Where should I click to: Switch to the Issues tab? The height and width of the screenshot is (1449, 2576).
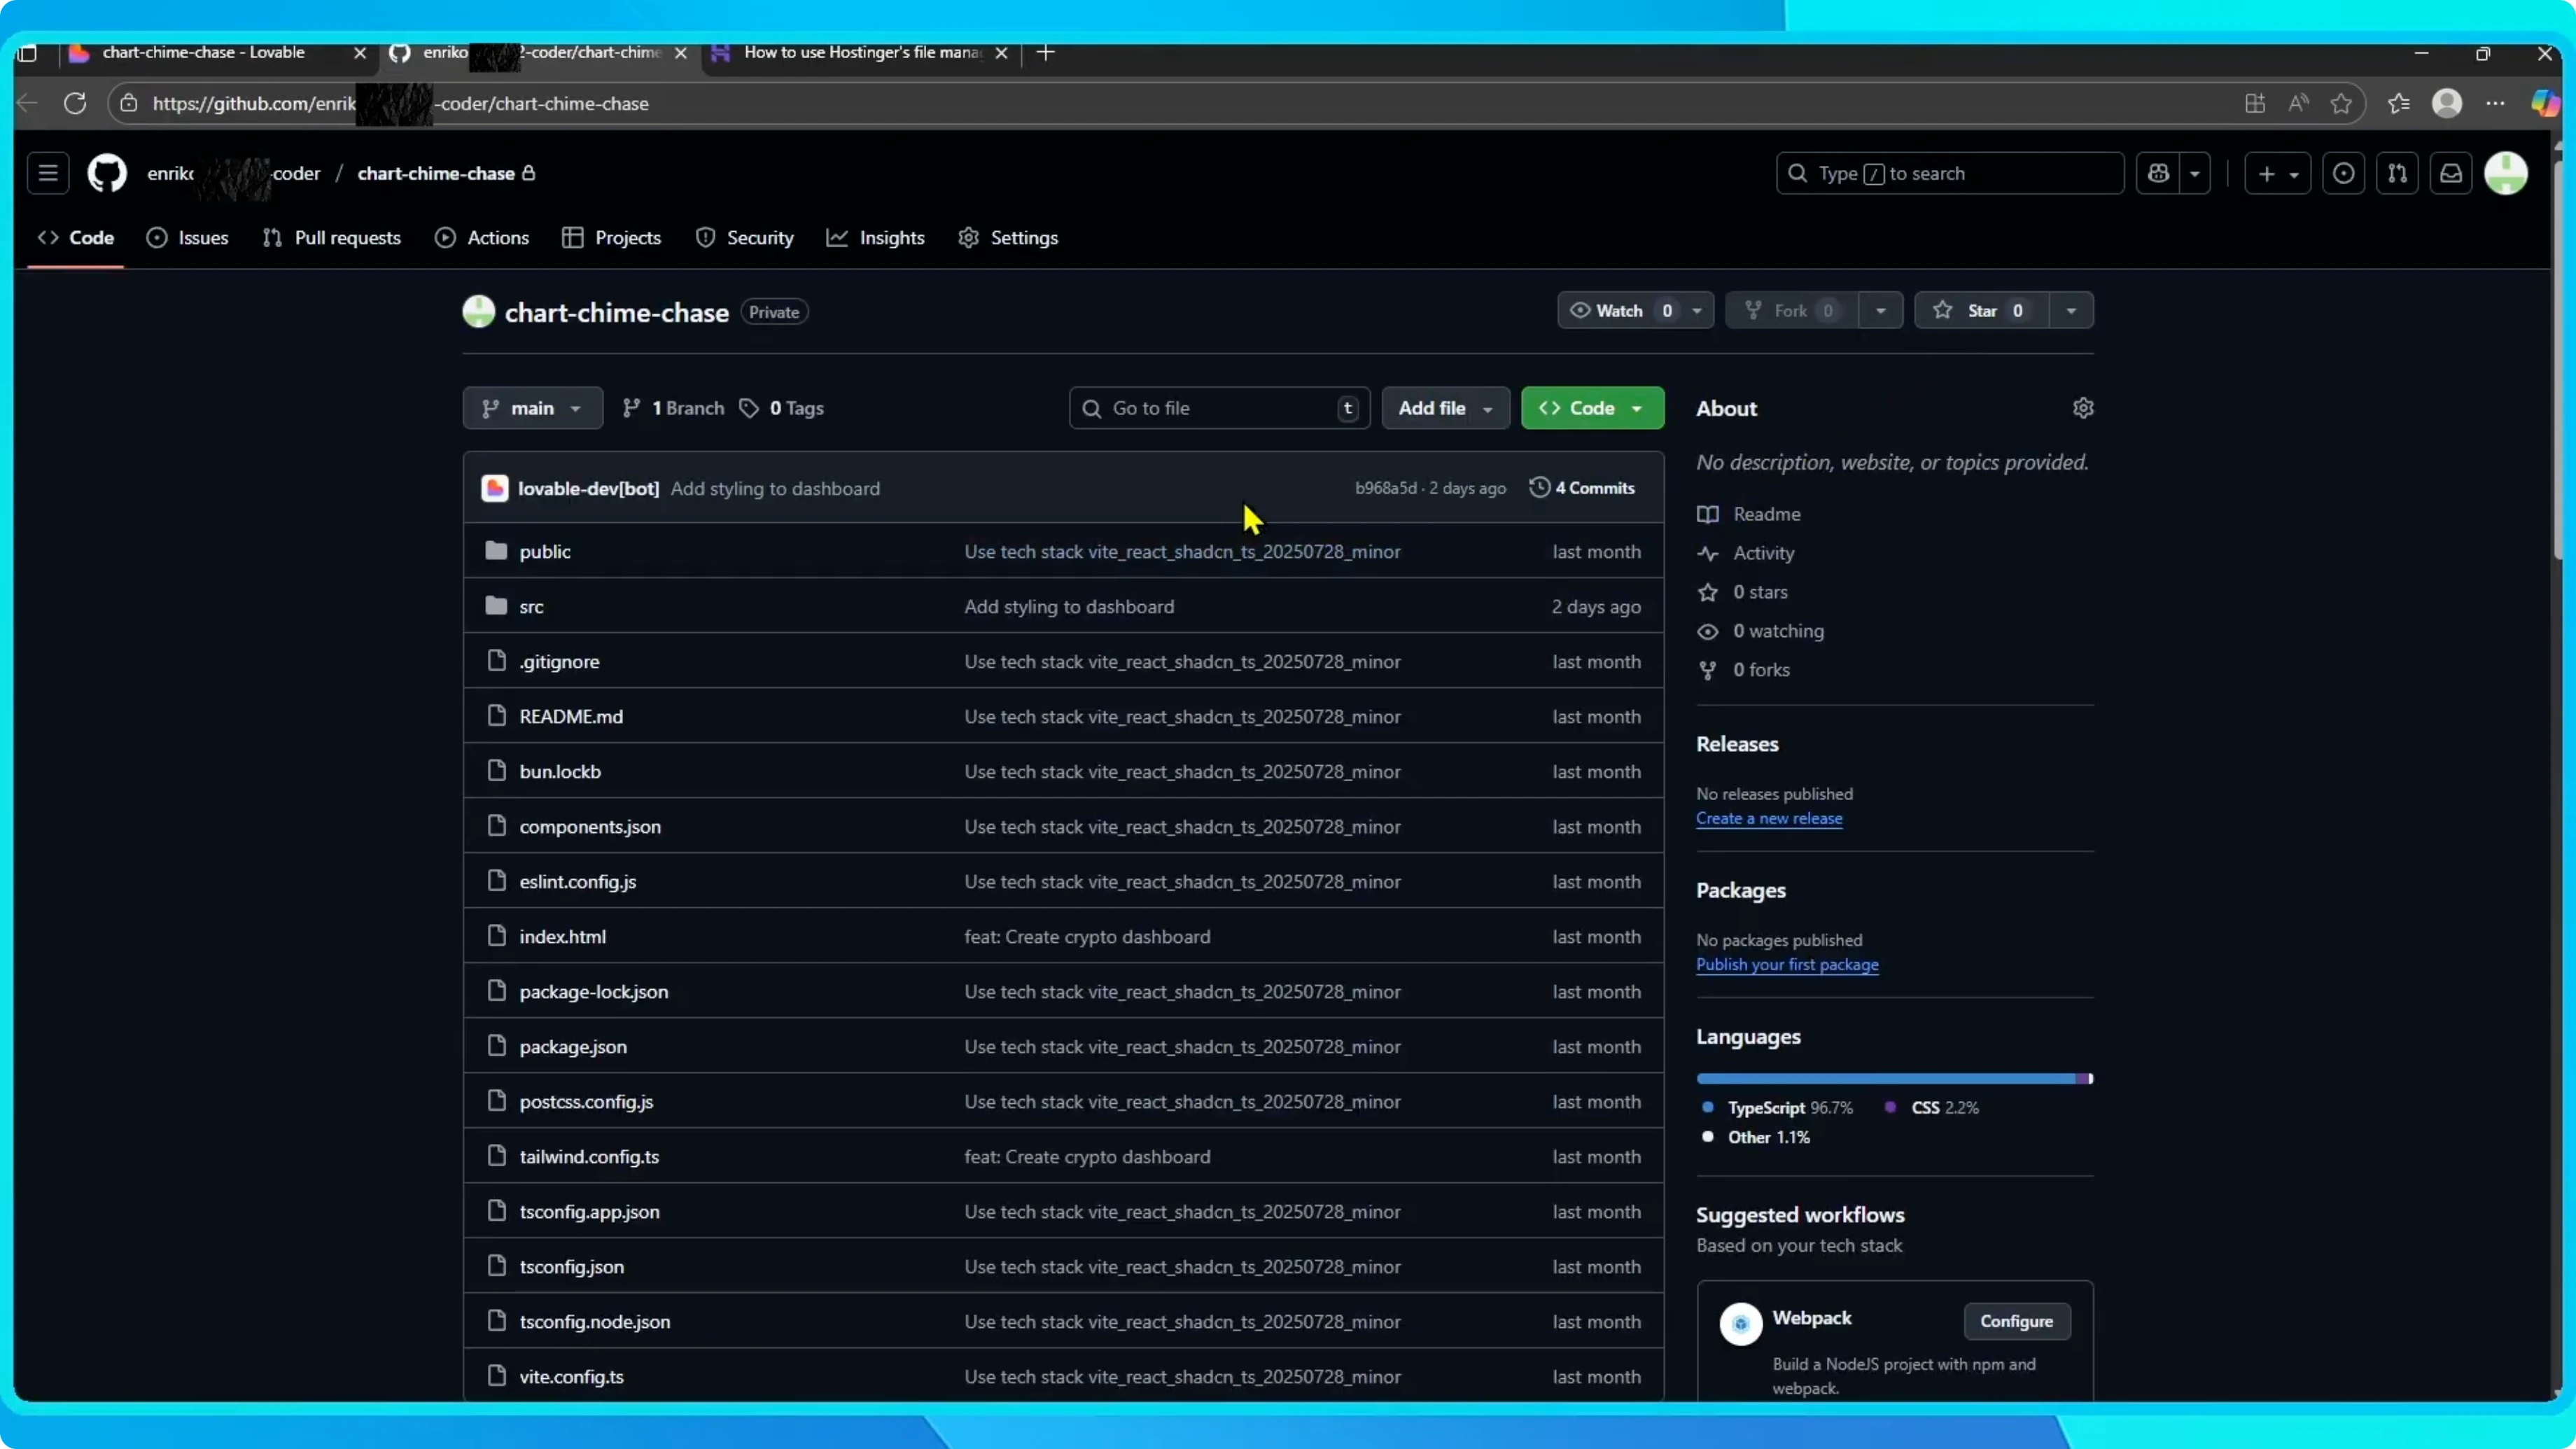pyautogui.click(x=187, y=238)
